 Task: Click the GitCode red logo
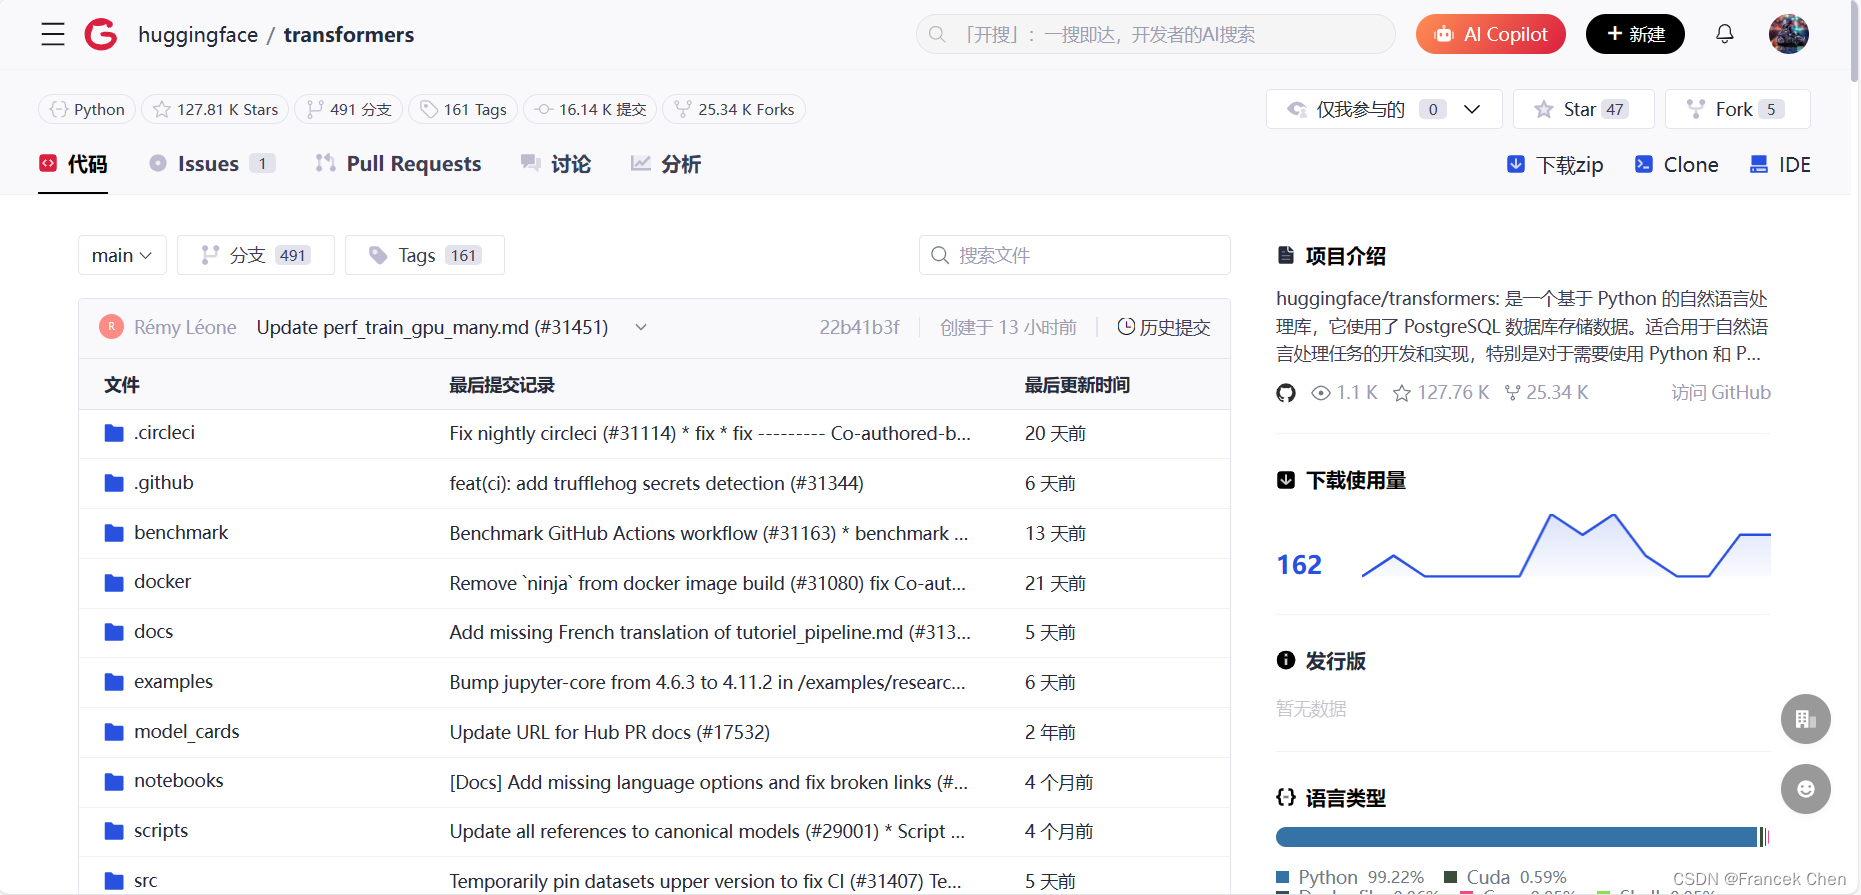[101, 34]
